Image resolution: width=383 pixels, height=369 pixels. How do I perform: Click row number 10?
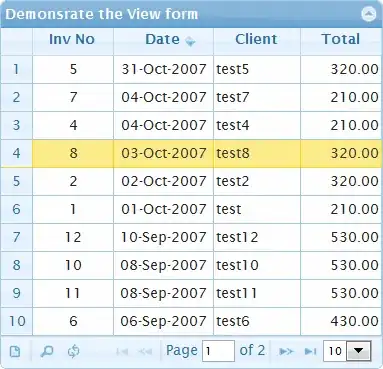click(x=17, y=321)
